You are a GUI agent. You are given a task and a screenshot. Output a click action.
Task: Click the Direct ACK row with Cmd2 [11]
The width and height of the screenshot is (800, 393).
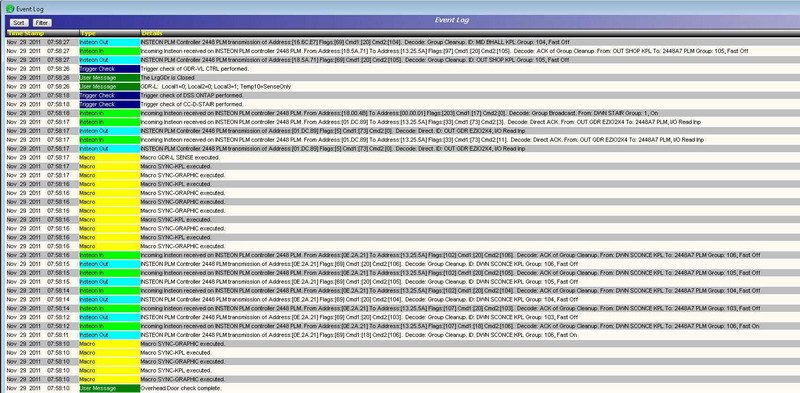[x=403, y=140]
